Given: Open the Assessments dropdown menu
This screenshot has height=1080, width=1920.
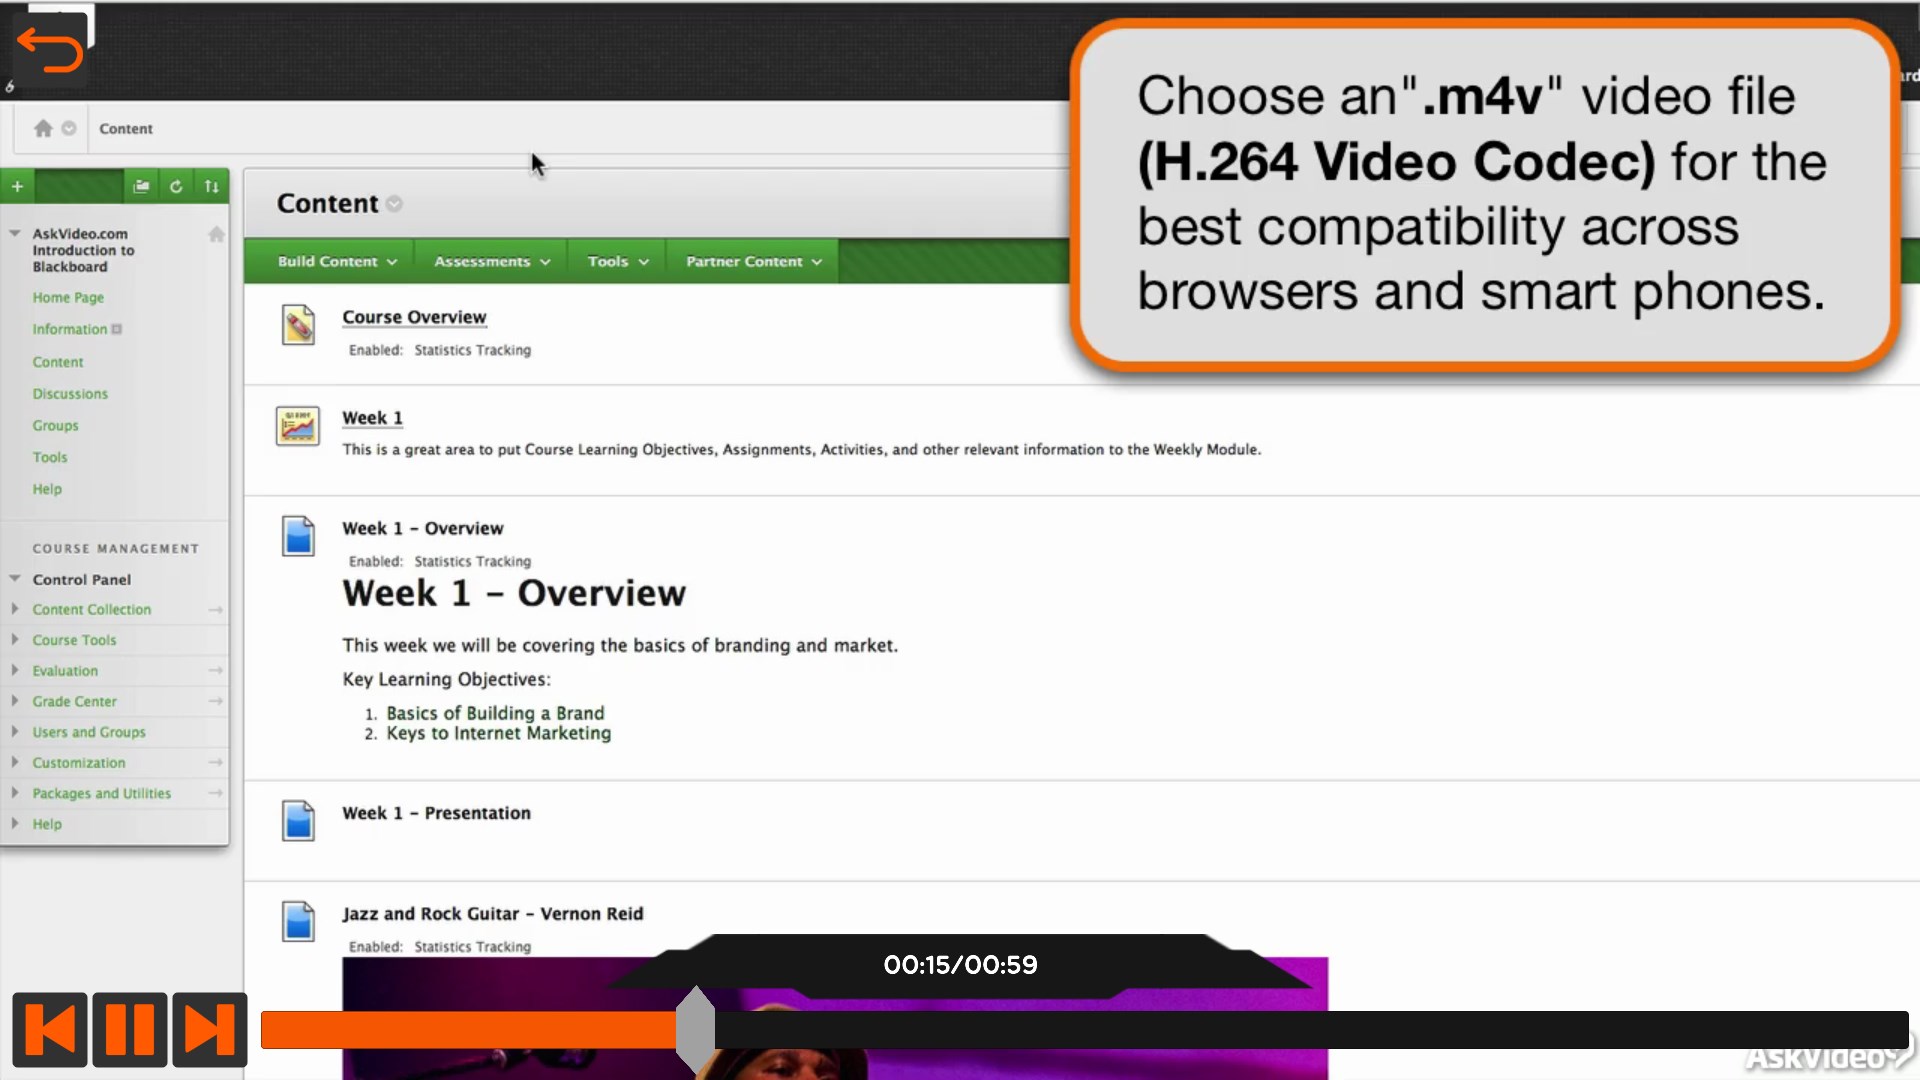Looking at the screenshot, I should (x=491, y=261).
